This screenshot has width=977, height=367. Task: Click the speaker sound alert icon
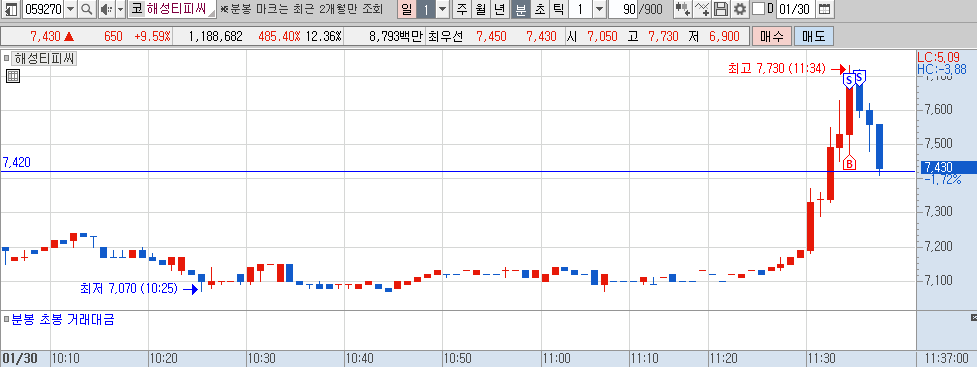click(105, 9)
